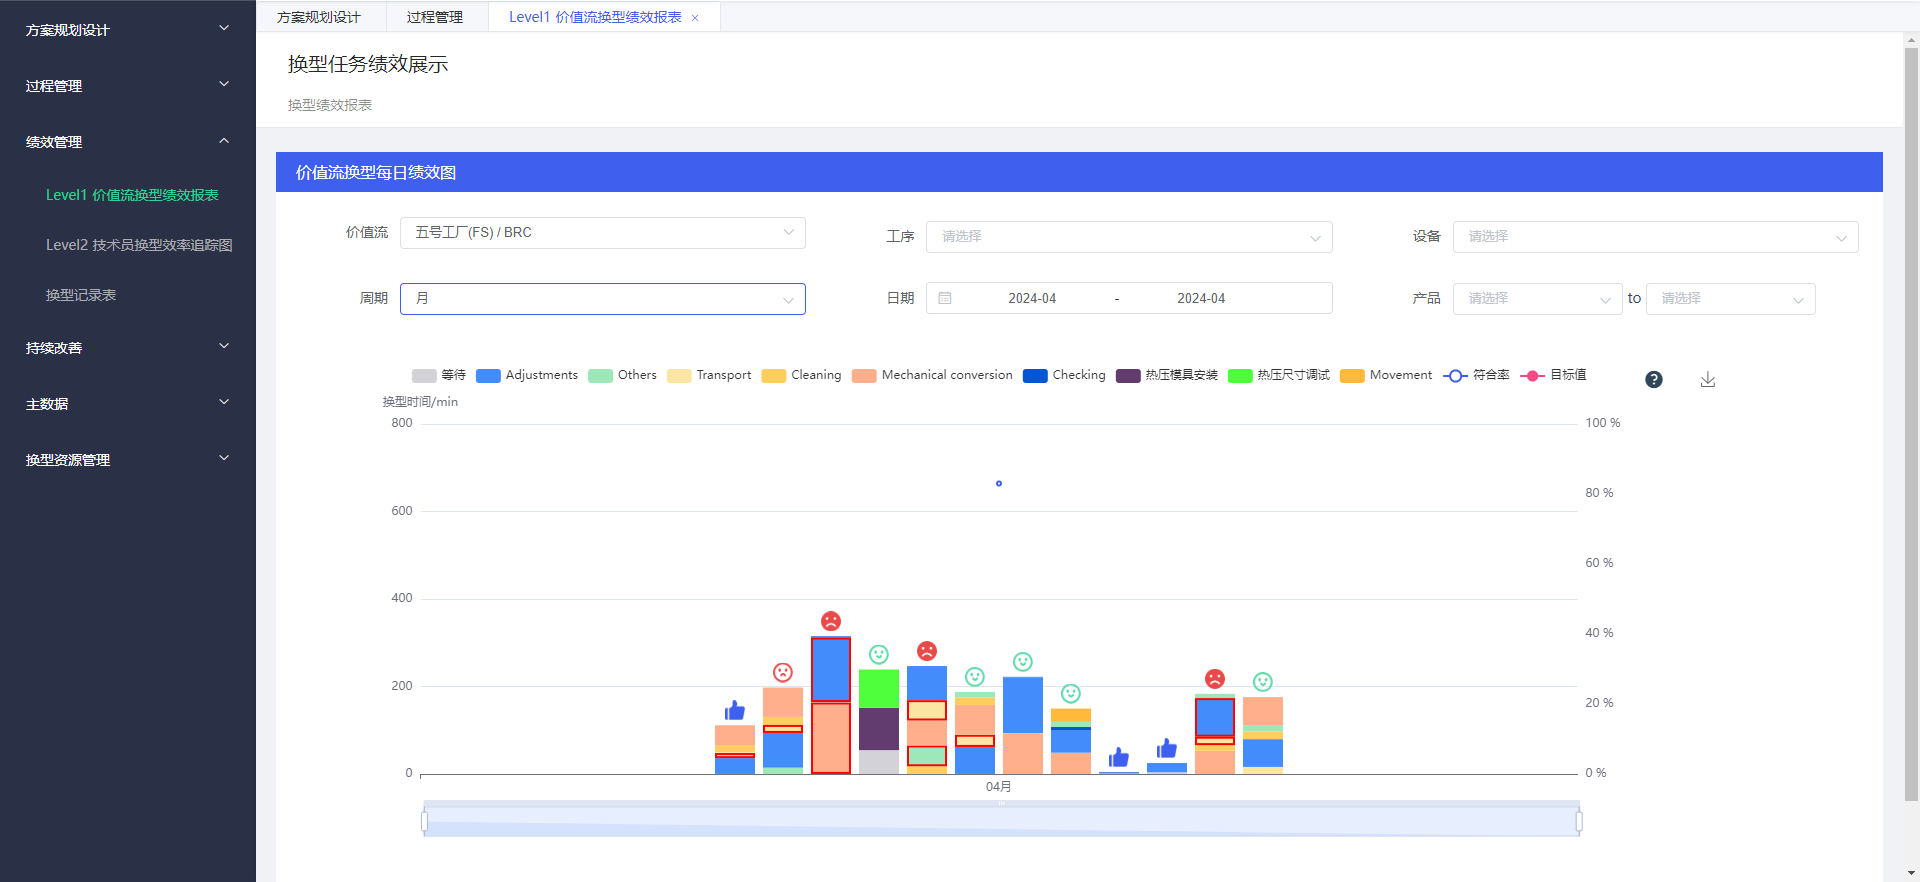Open the second 产品 dropdown after 'to'
The width and height of the screenshot is (1920, 882).
tap(1730, 299)
